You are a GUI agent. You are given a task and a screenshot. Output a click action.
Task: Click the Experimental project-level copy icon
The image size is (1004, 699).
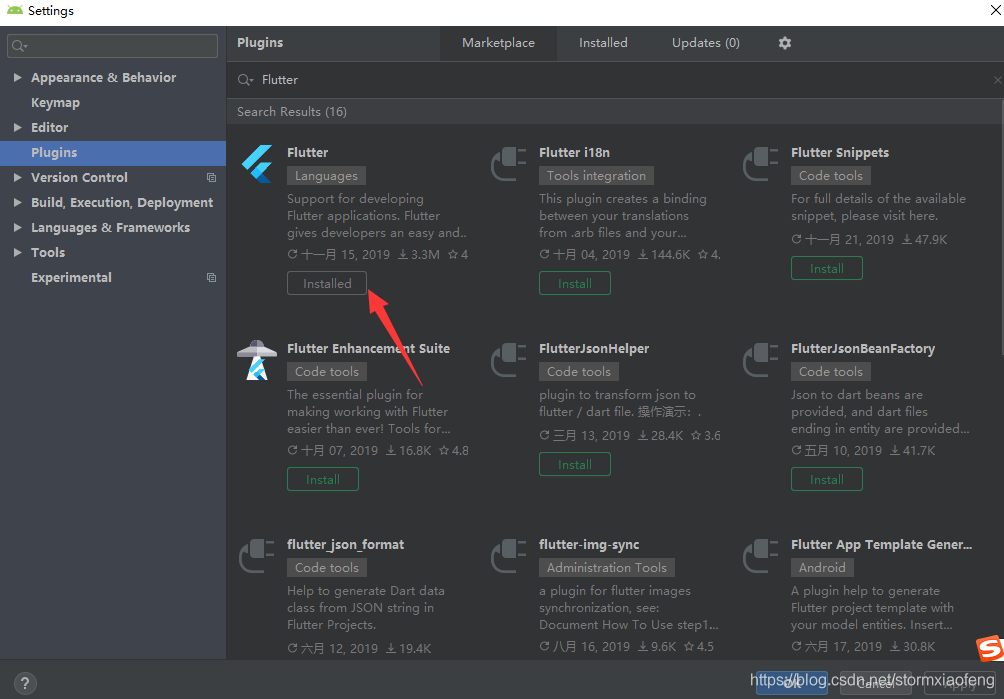[211, 277]
